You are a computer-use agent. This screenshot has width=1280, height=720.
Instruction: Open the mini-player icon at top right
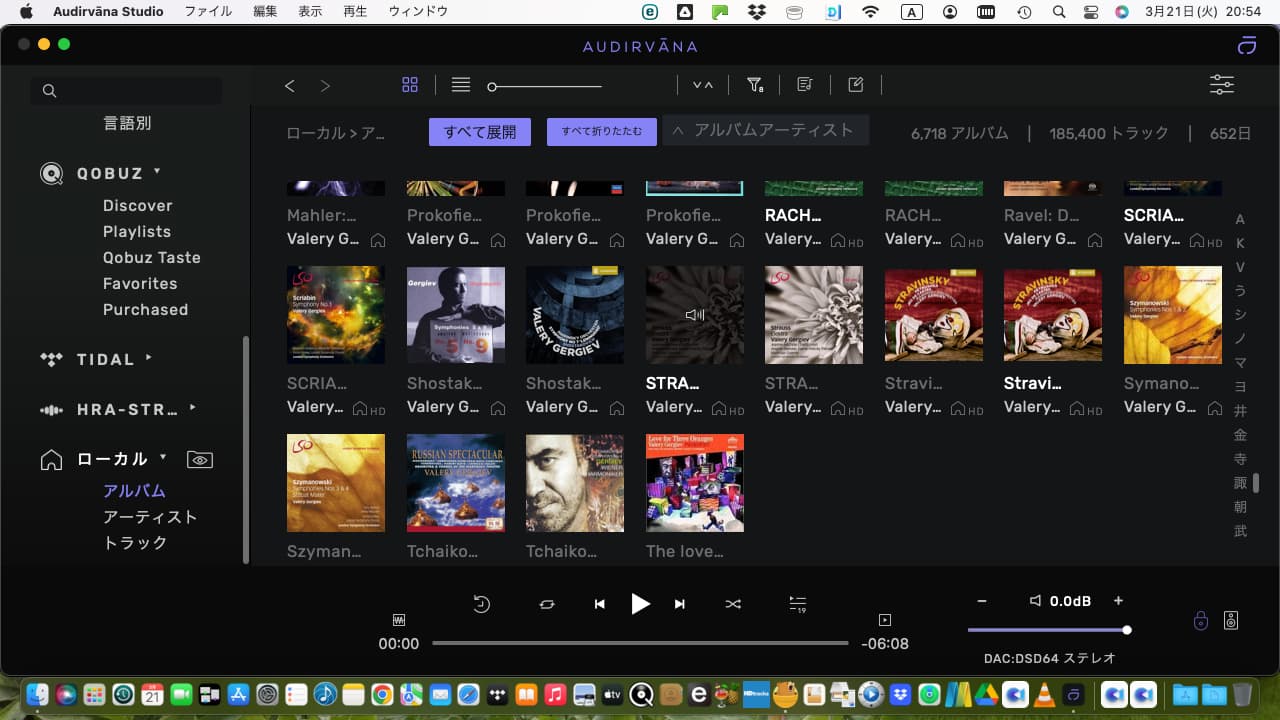click(x=1246, y=45)
